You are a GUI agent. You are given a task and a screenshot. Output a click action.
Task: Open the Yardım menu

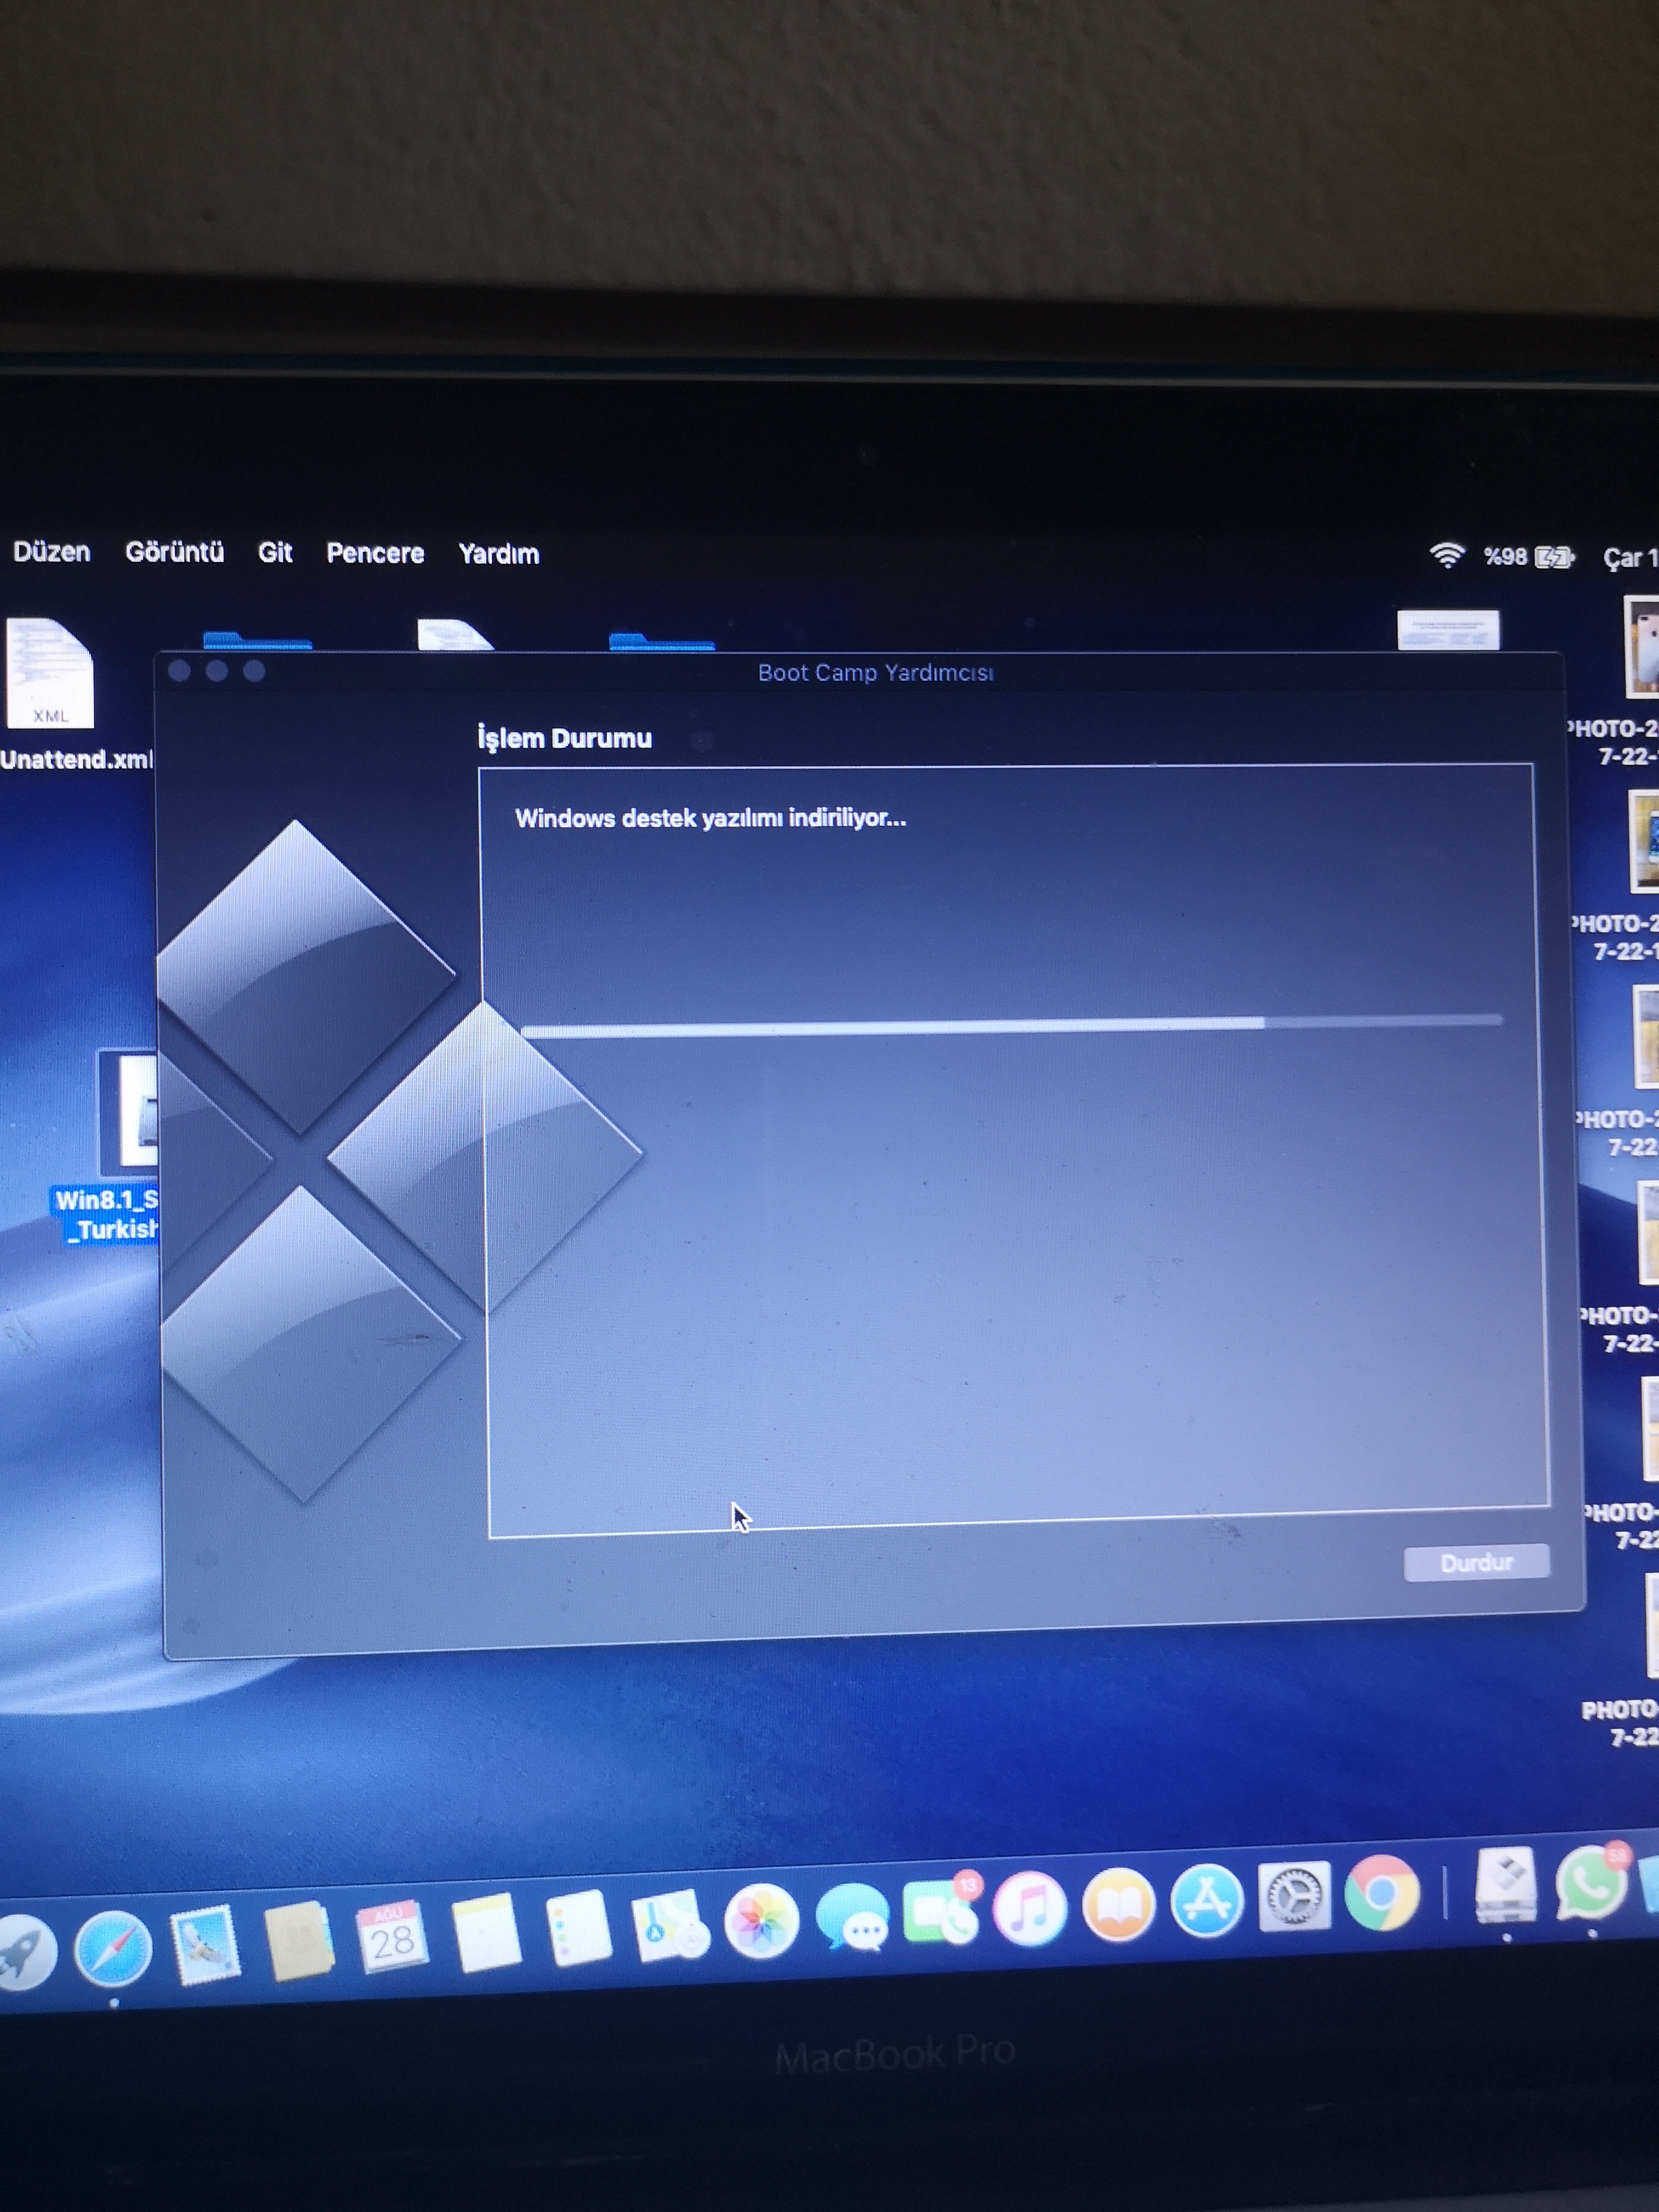click(x=498, y=554)
